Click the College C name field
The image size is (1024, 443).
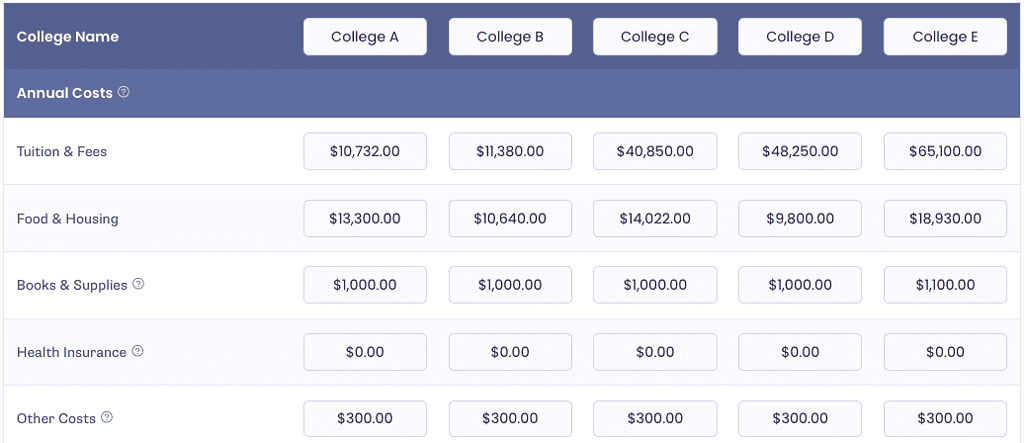(655, 37)
